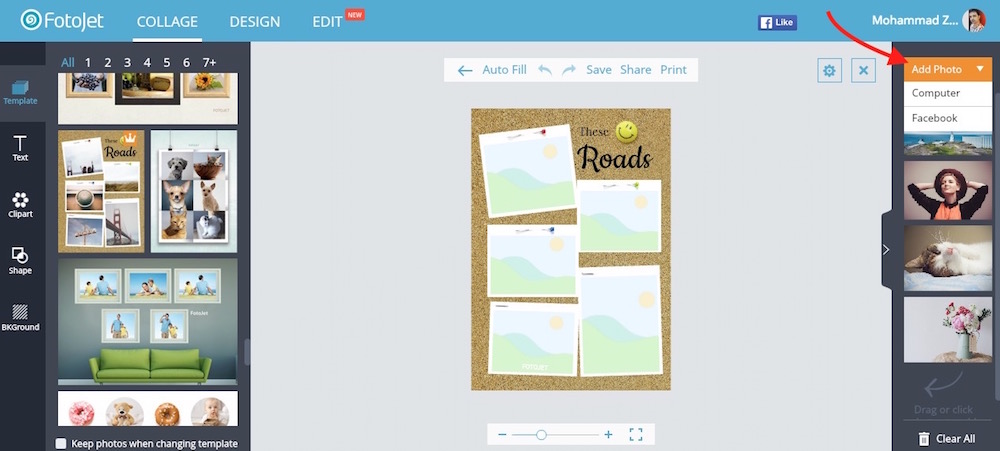Viewport: 1000px width, 451px height.
Task: Open the BKGround panel
Action: pyautogui.click(x=20, y=317)
